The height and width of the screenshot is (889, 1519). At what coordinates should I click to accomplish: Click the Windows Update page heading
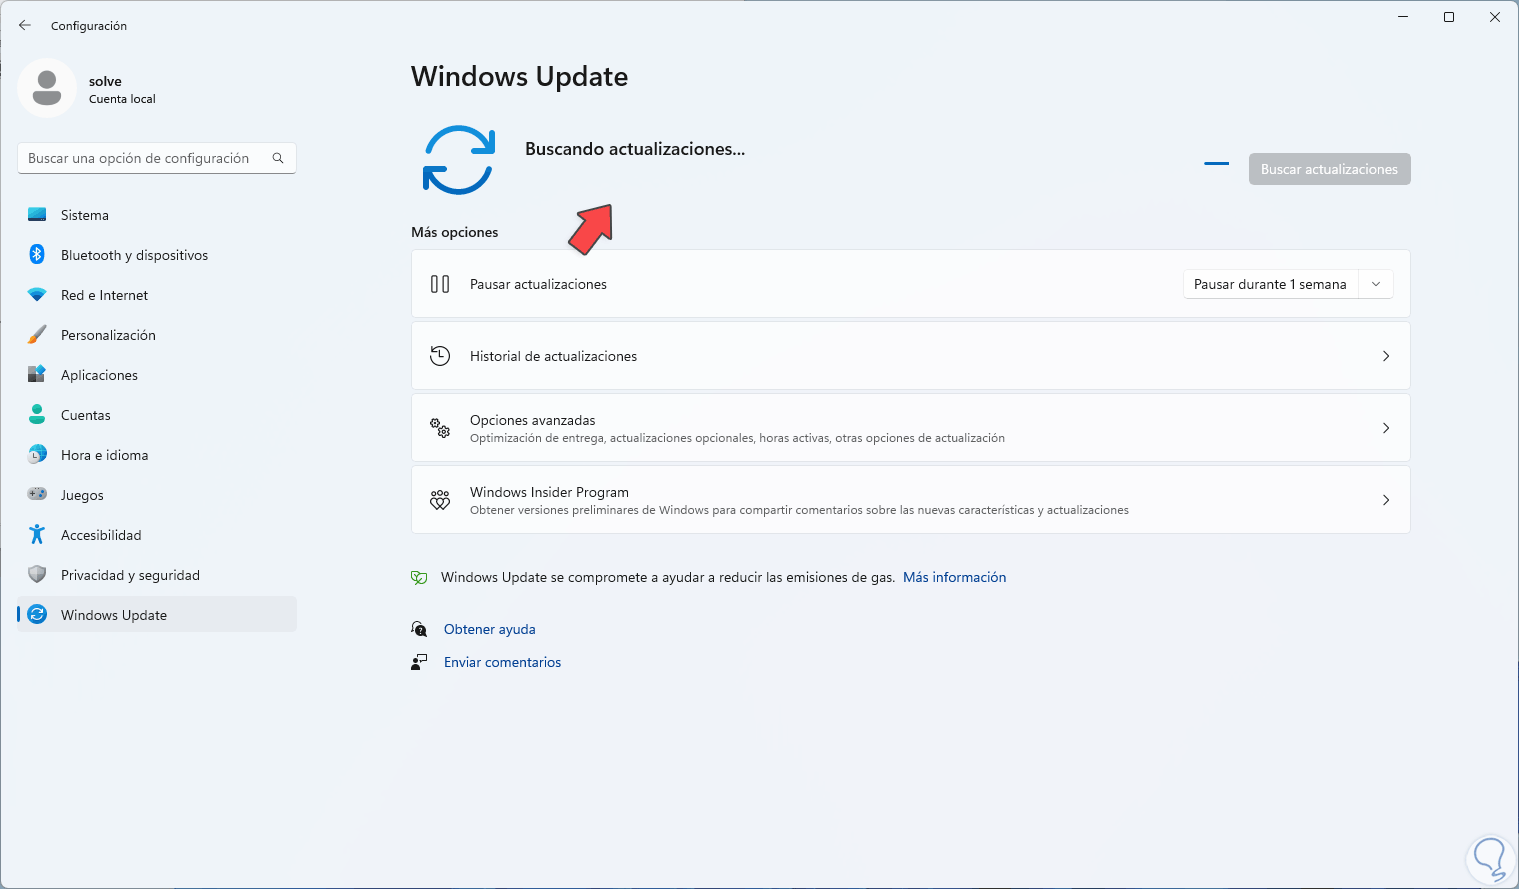[519, 77]
